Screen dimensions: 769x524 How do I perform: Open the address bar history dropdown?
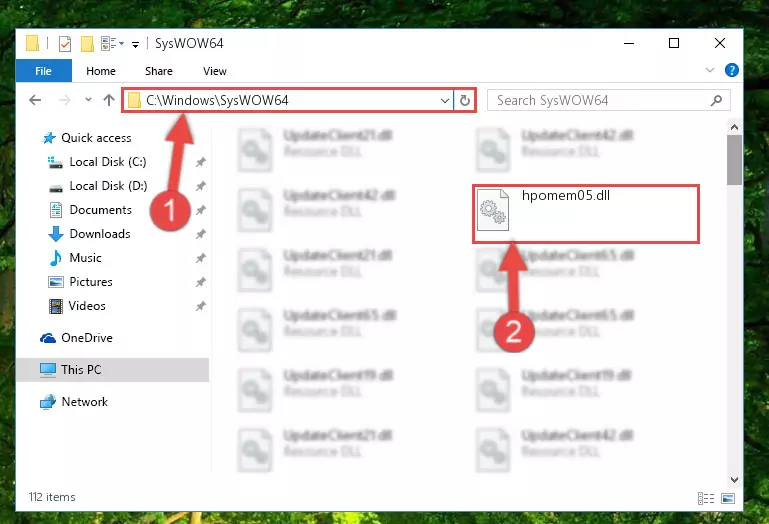click(445, 101)
